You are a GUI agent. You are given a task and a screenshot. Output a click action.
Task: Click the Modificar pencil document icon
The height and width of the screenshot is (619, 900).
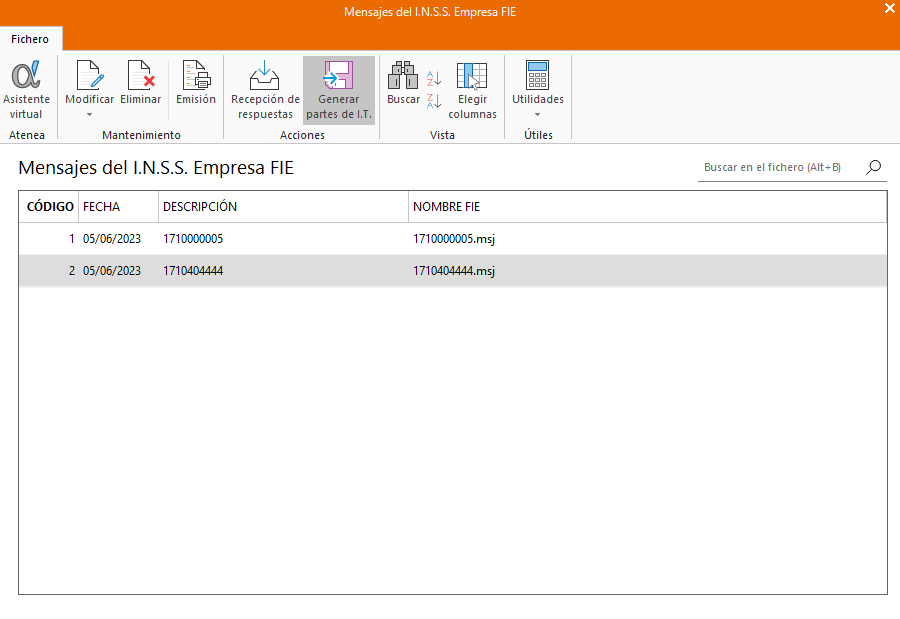[x=89, y=76]
